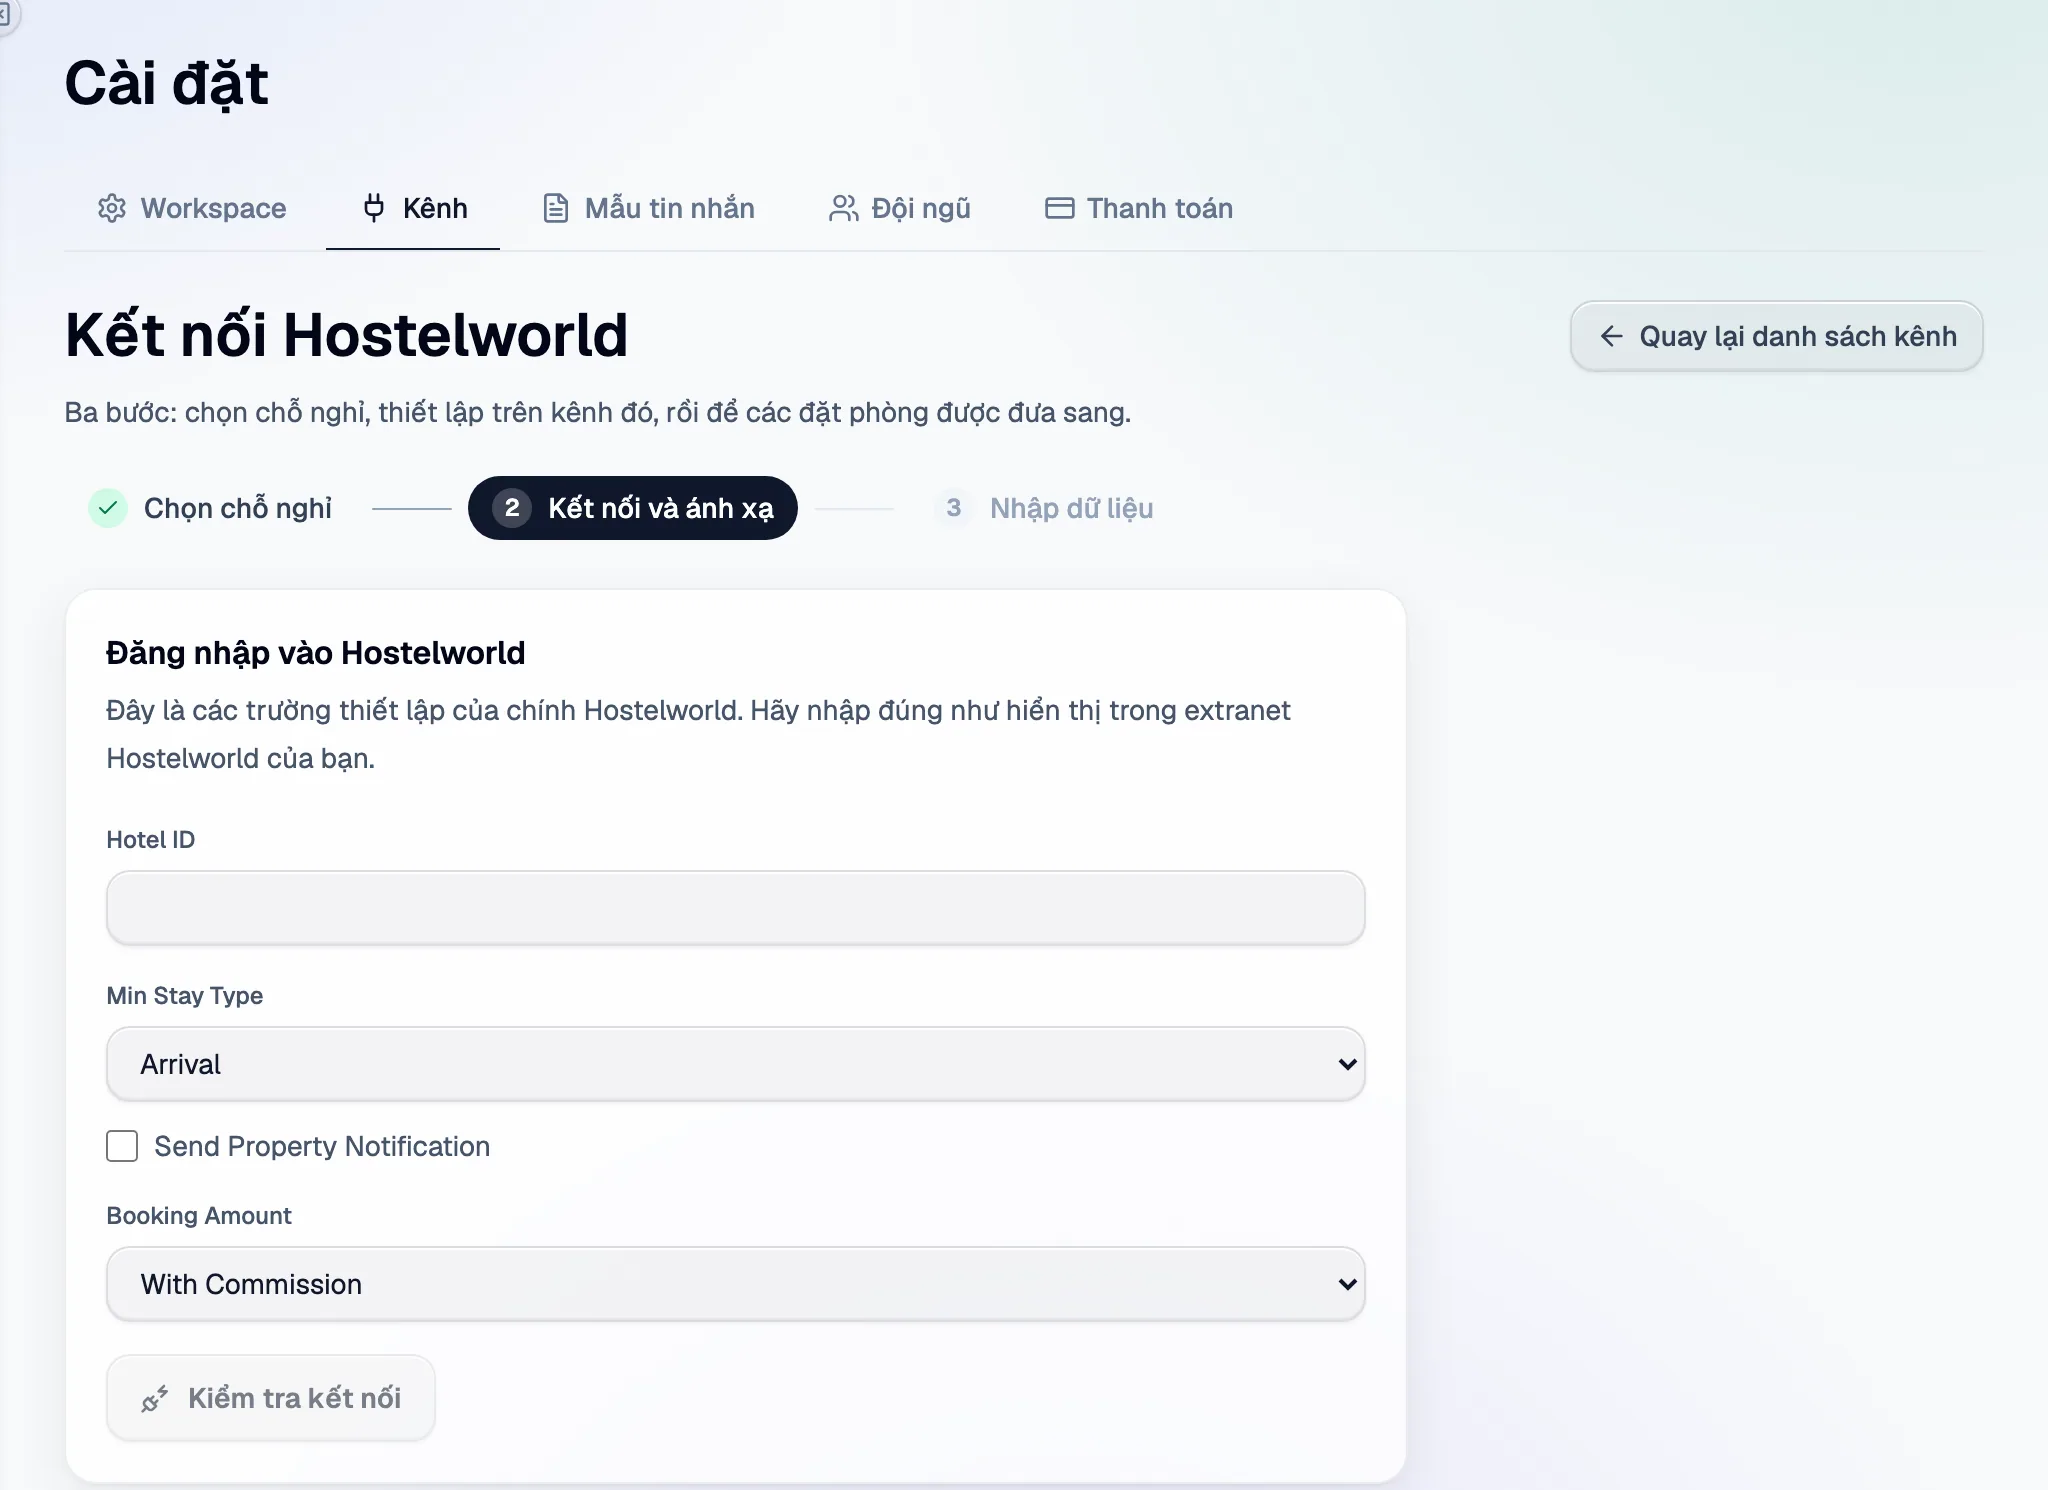Screen dimensions: 2048x1490
Task: Open the Booking Amount dropdown
Action: [x=736, y=1284]
